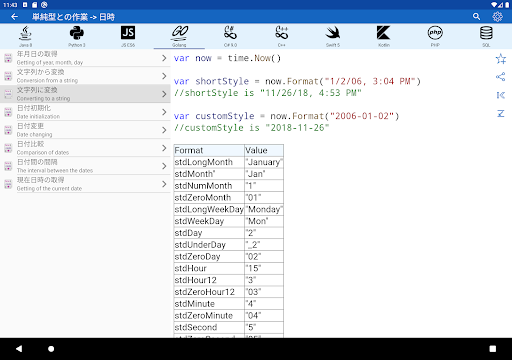Add this snippet to favorites with the star
The height and width of the screenshot is (360, 512).
[x=500, y=59]
